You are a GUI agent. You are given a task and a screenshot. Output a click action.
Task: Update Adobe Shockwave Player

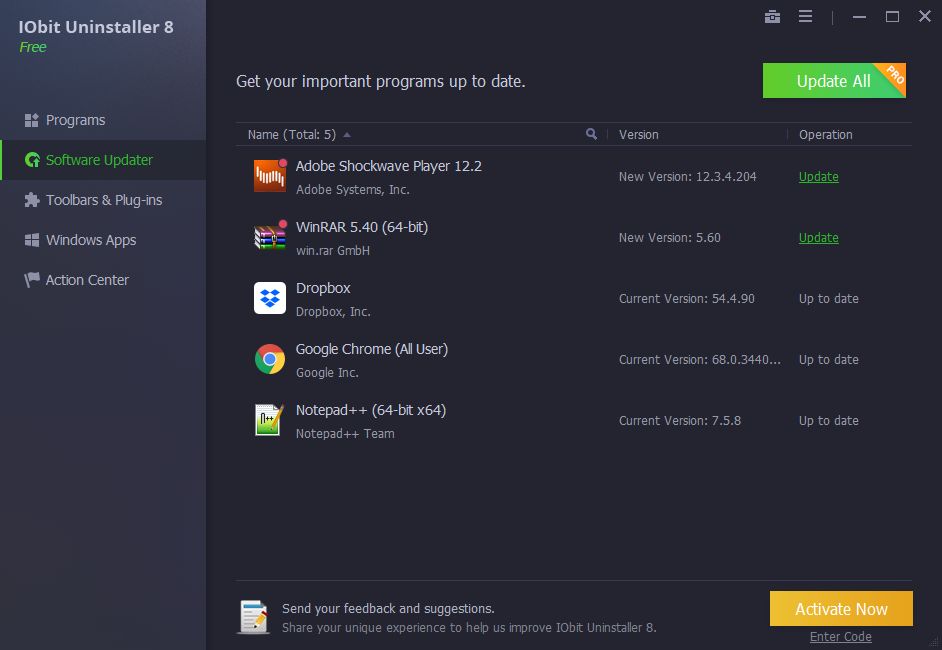pos(818,177)
